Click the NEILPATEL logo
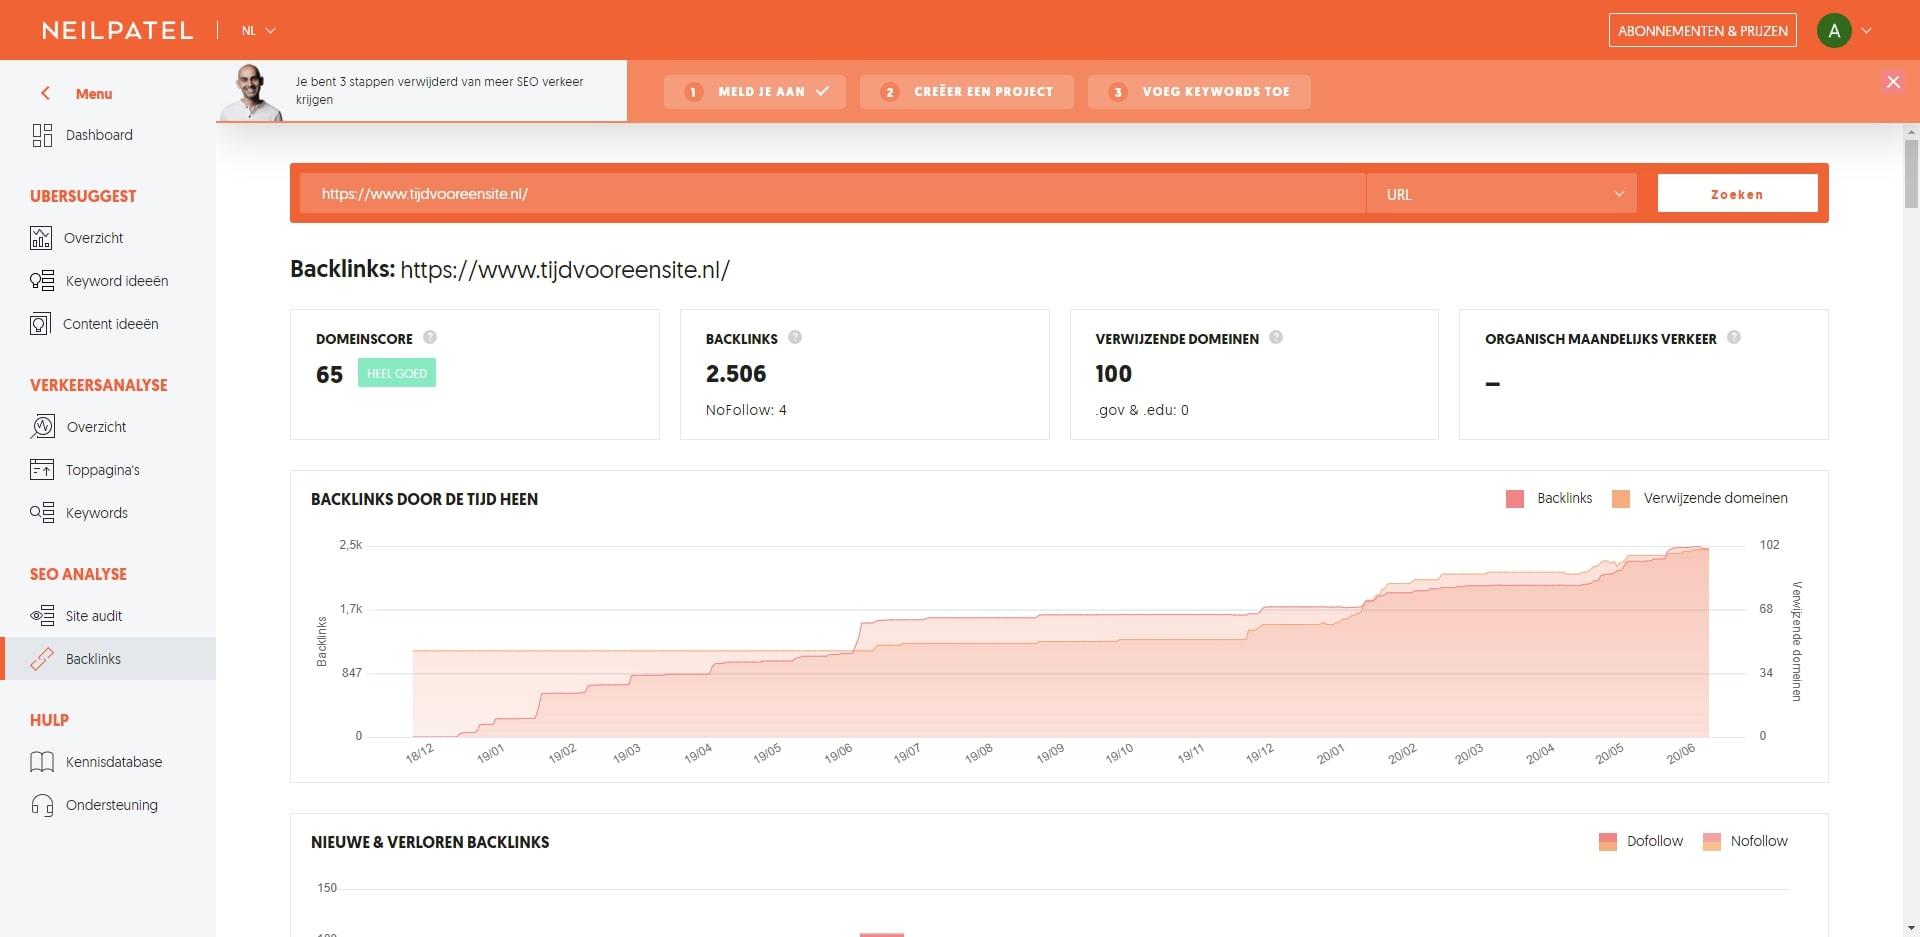 pos(117,30)
